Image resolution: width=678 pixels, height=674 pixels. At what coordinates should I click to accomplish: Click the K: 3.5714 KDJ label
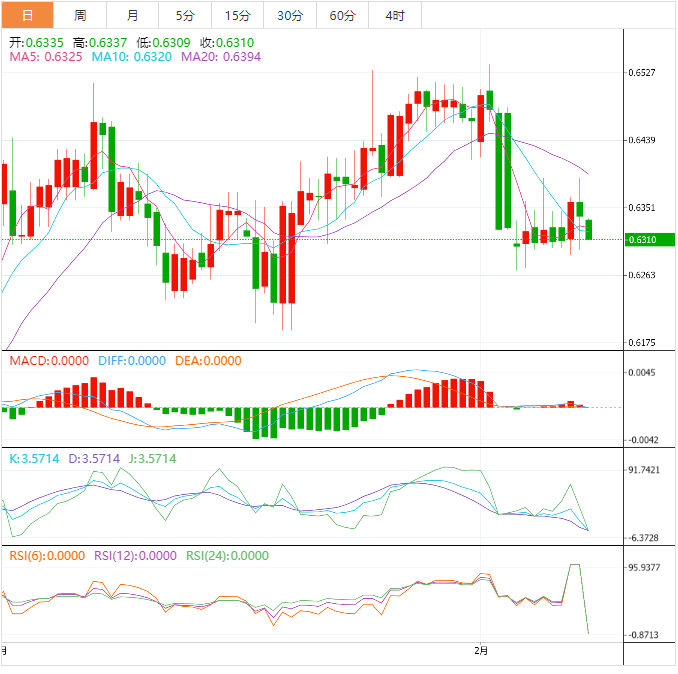point(35,459)
